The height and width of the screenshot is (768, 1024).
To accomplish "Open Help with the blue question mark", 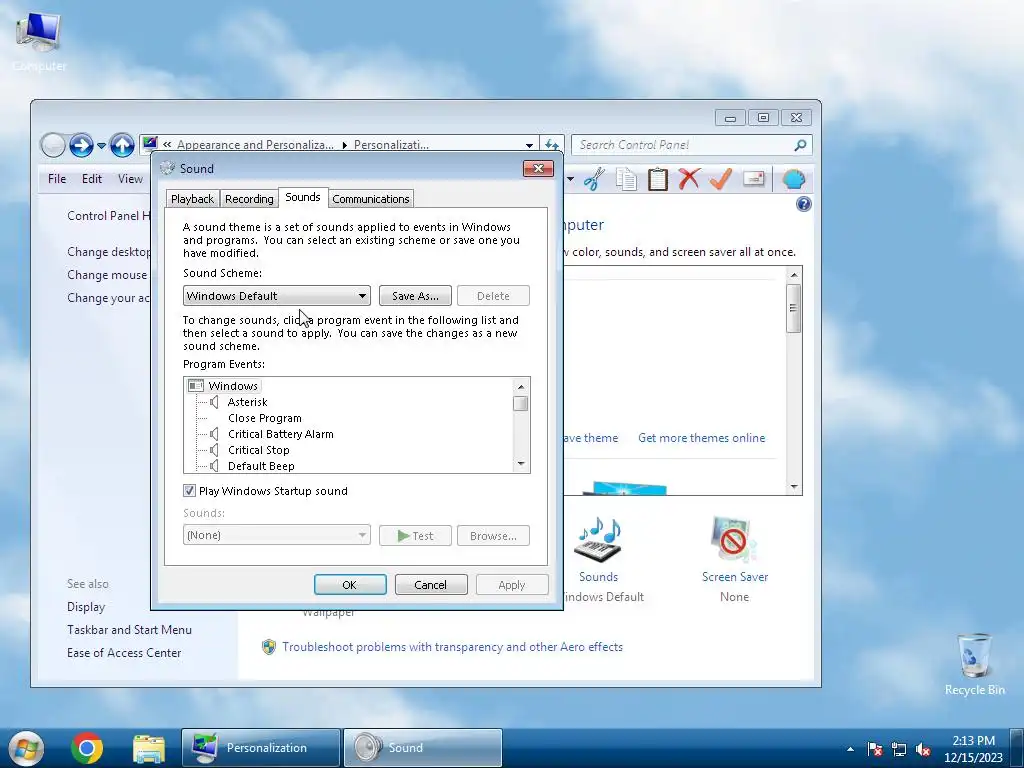I will point(804,204).
